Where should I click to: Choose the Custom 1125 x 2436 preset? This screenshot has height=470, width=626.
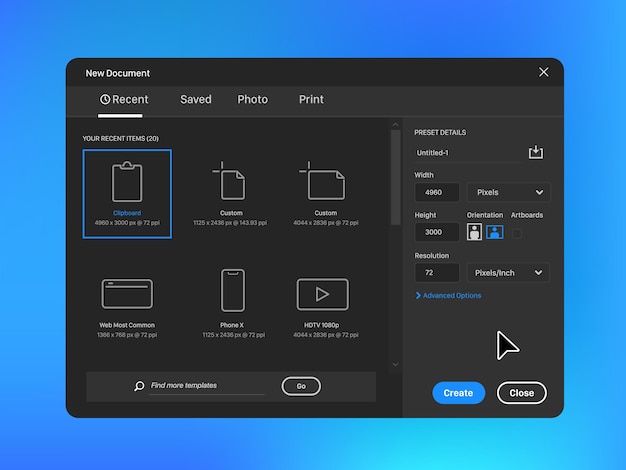pos(230,194)
